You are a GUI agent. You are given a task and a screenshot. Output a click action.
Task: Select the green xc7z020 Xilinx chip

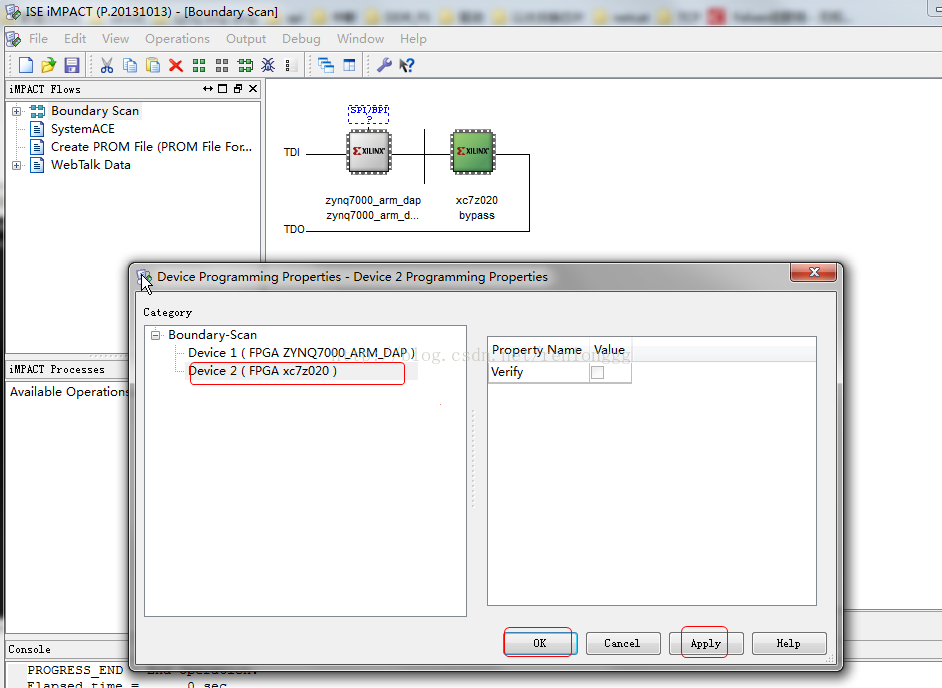(x=473, y=152)
